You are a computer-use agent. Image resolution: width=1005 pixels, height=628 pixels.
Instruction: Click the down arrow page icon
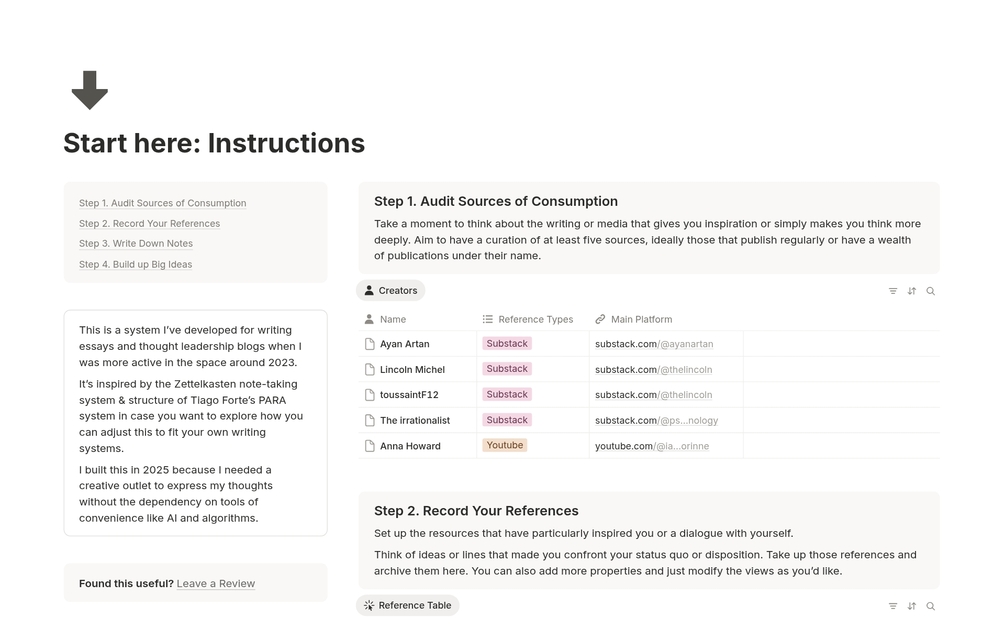click(90, 90)
